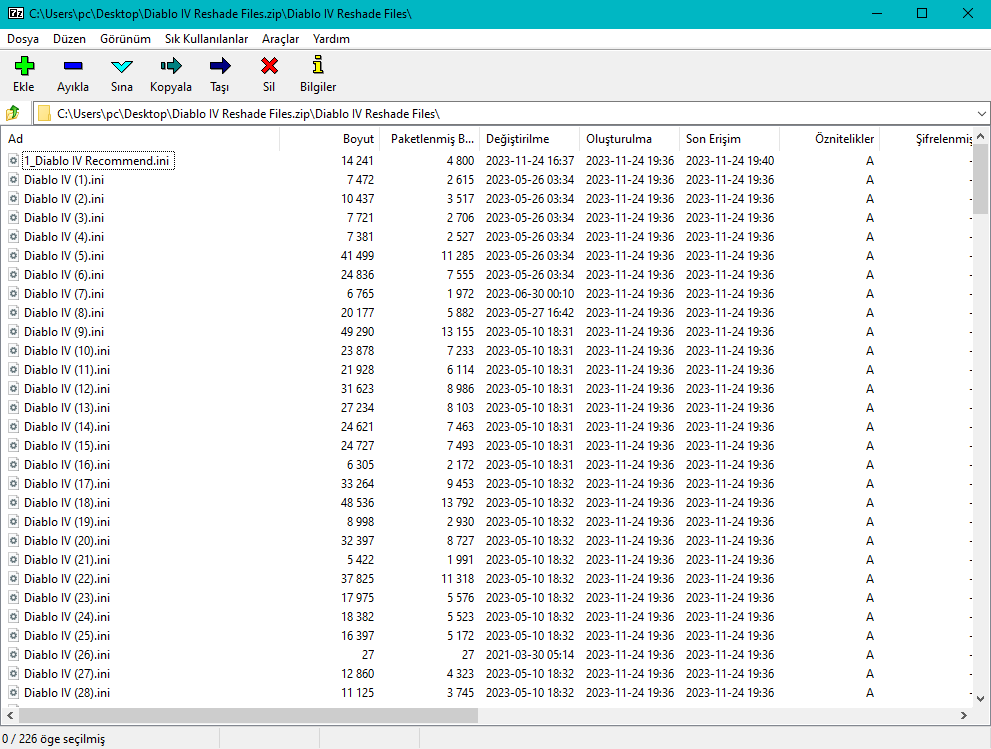Viewport: 991px width, 749px height.
Task: Click the green plus Ekle icon
Action: point(24,66)
